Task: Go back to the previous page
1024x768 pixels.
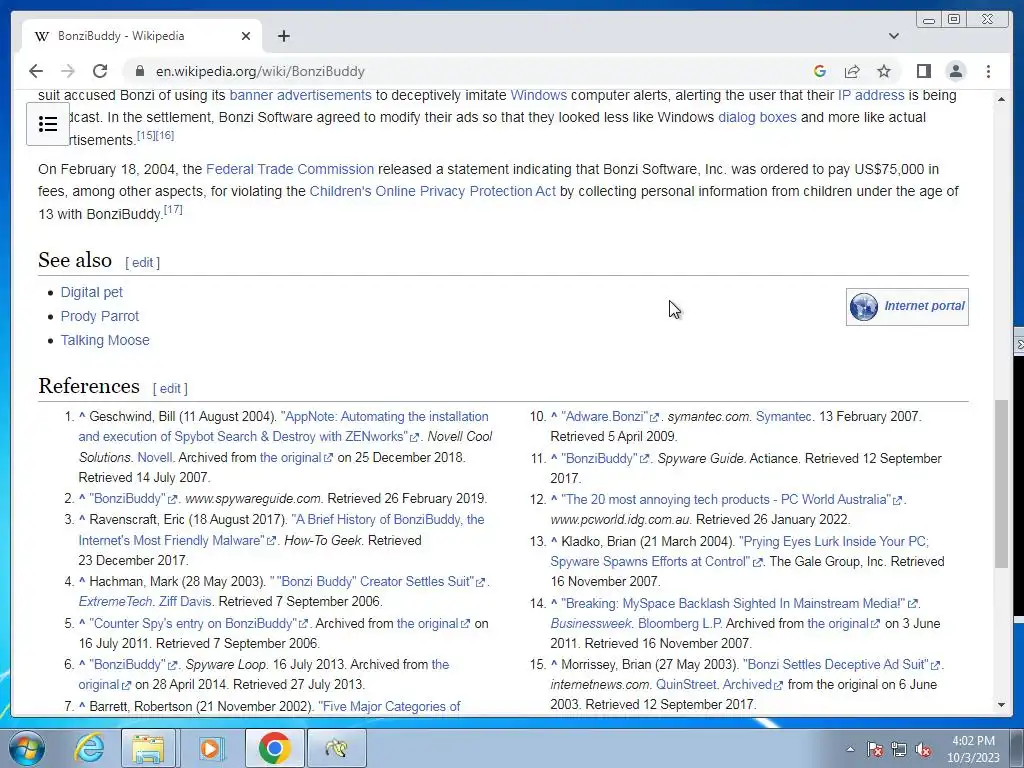Action: click(x=36, y=71)
